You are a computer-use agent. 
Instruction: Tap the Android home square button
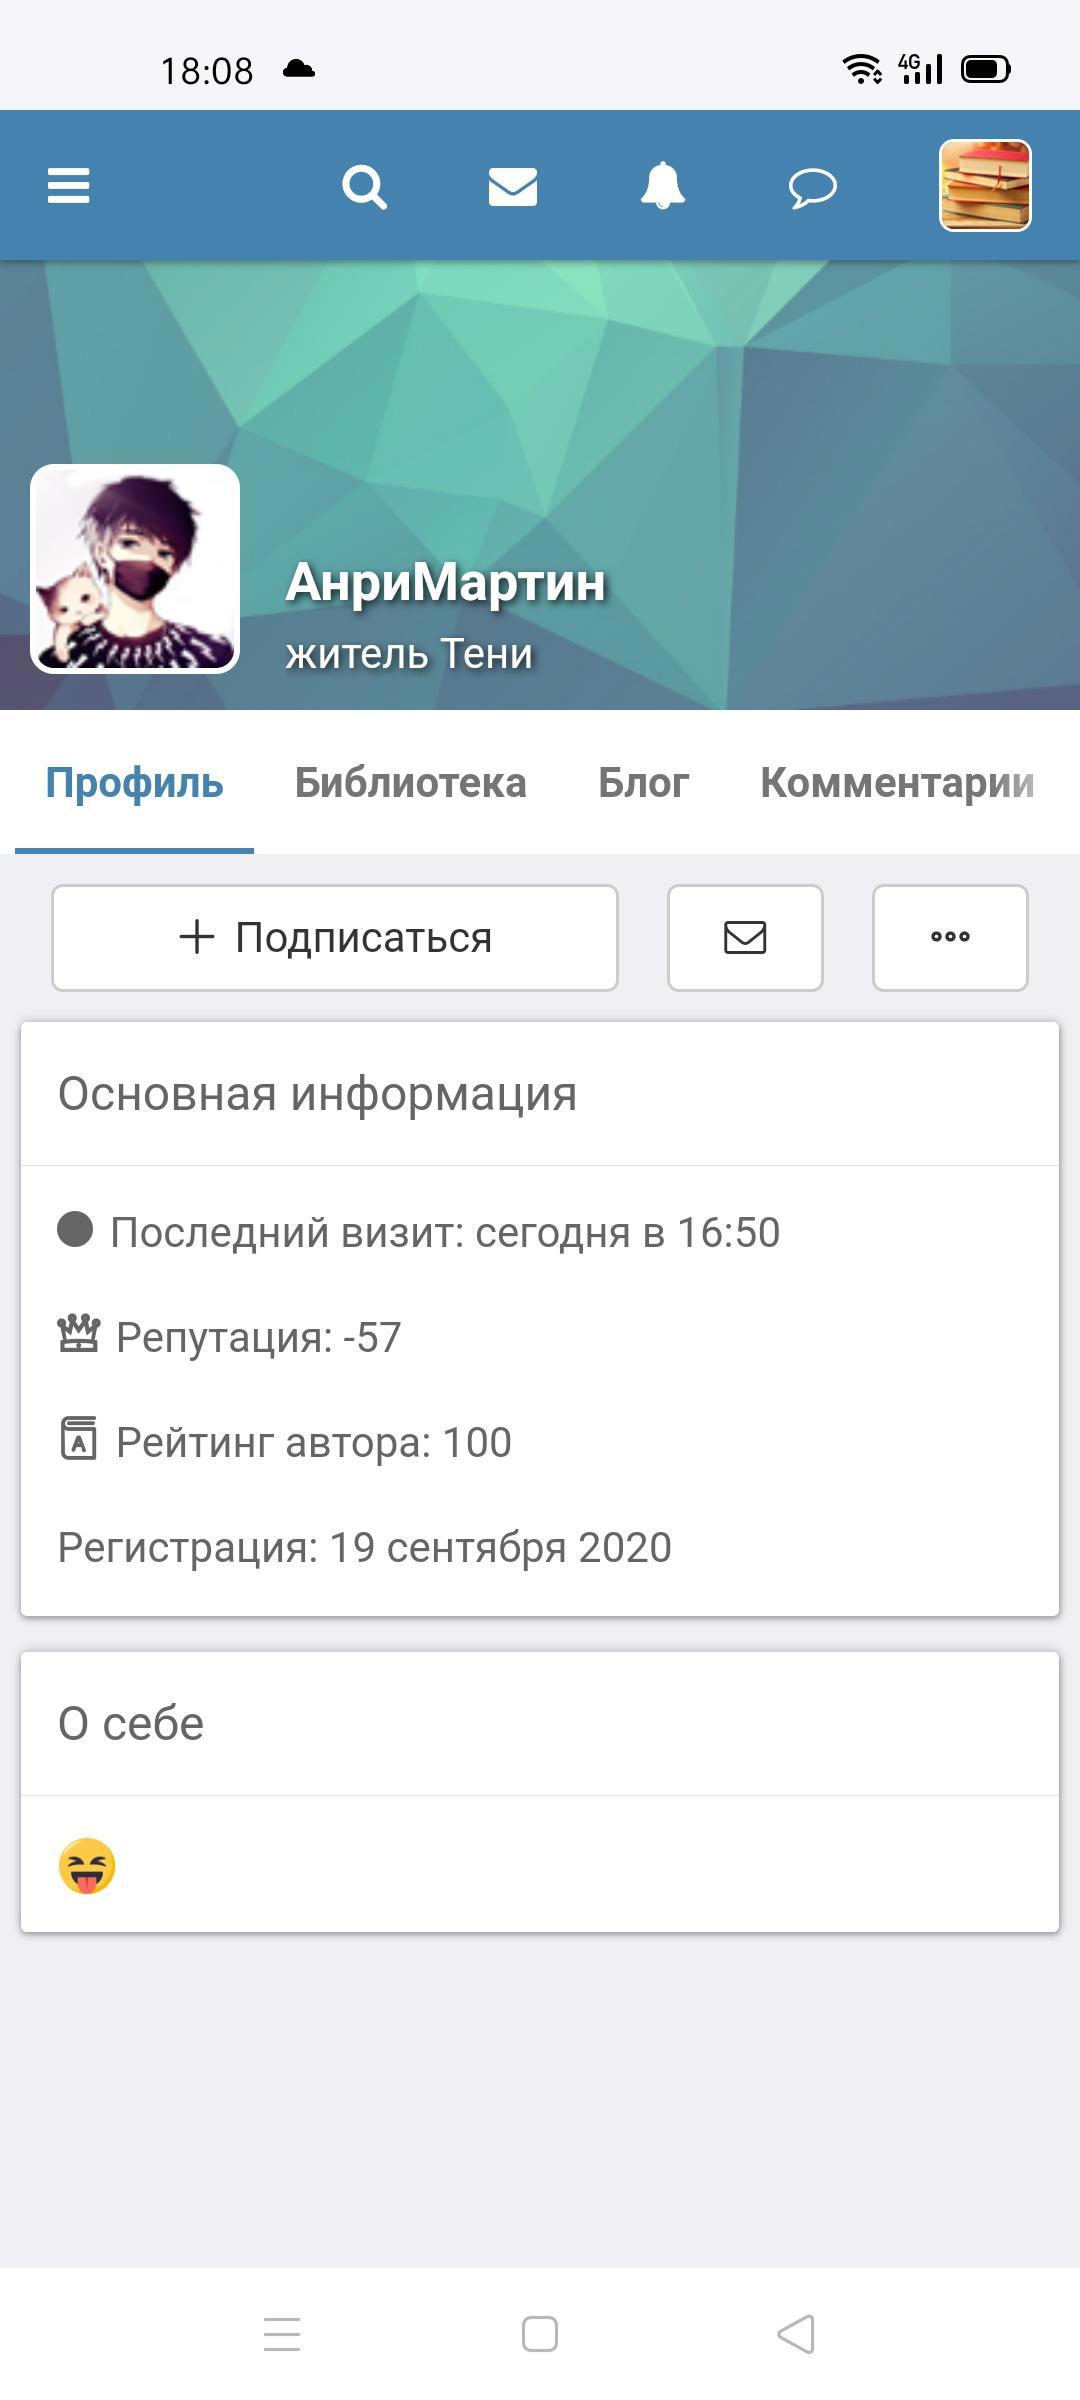pos(540,2334)
